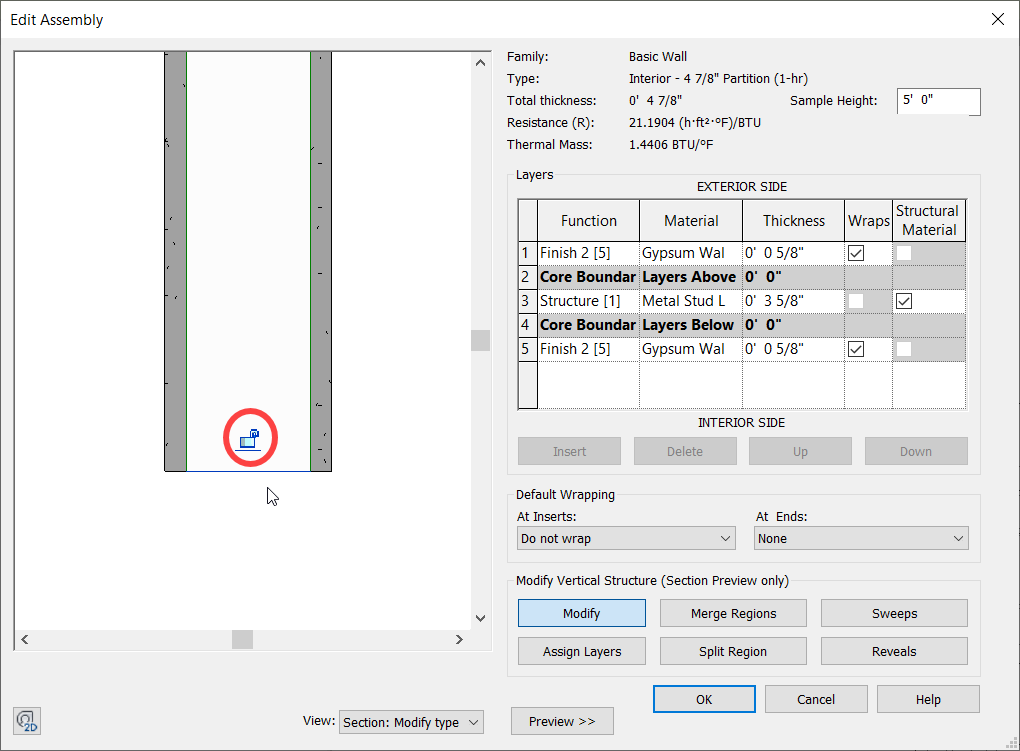The height and width of the screenshot is (751, 1020).
Task: Click 'Gypsum Wal' material in row 5
Action: 691,349
